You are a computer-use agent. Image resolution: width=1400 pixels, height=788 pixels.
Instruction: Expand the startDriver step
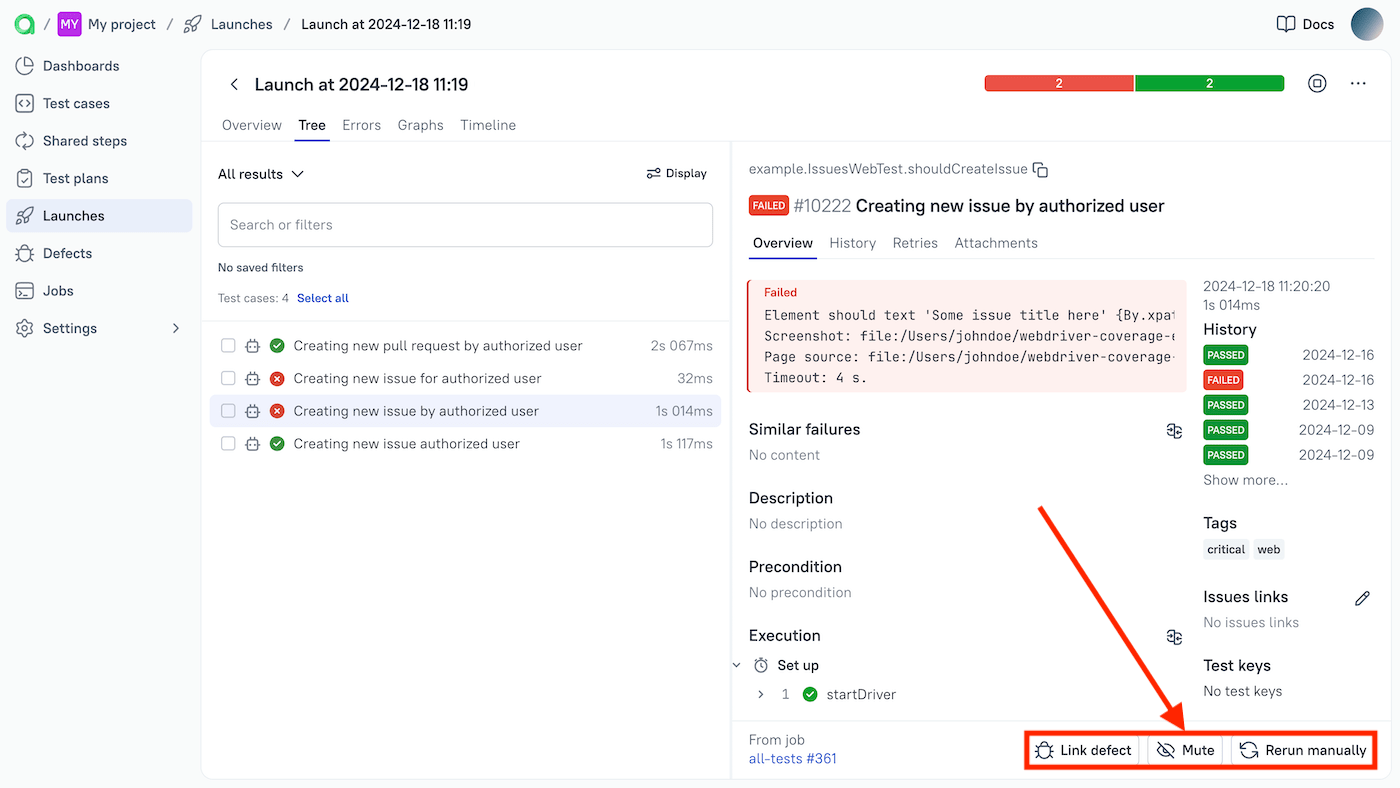click(760, 694)
